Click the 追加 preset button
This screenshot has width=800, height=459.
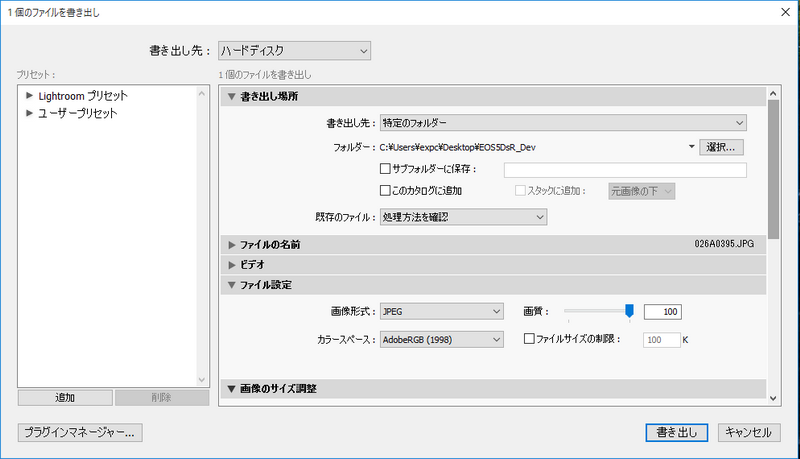(65, 398)
